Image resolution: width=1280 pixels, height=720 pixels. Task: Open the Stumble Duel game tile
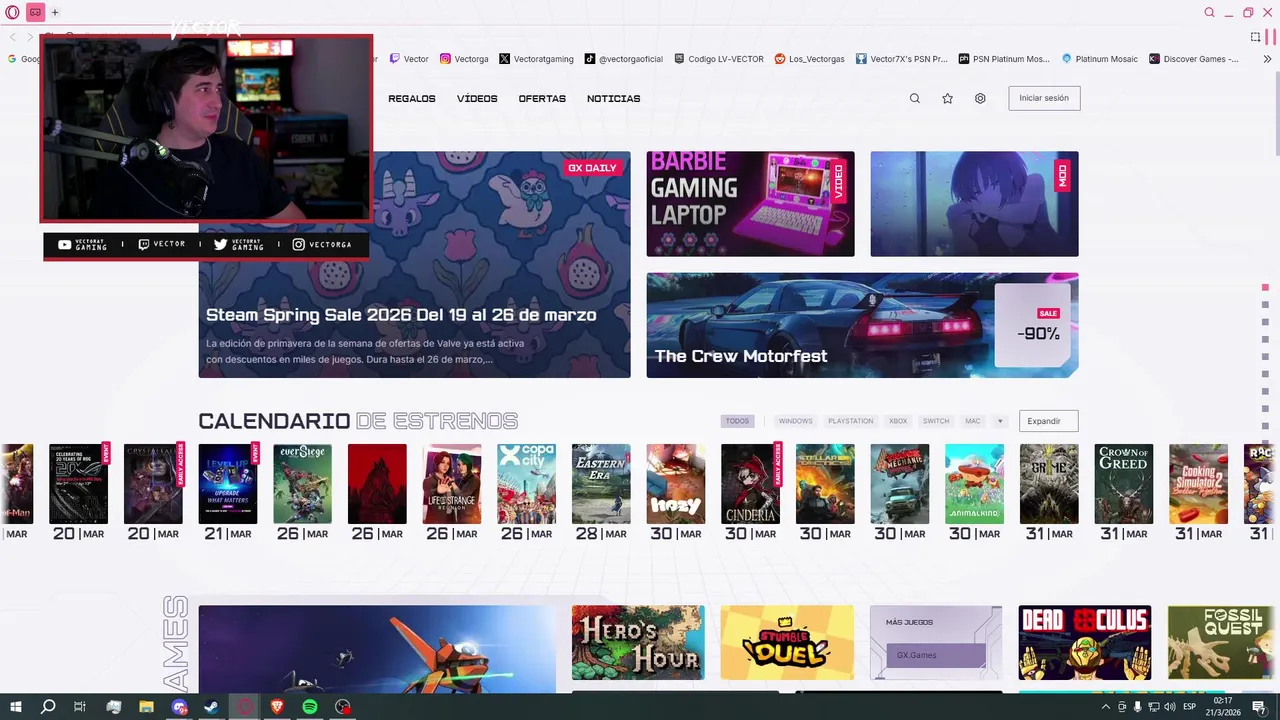tap(787, 642)
